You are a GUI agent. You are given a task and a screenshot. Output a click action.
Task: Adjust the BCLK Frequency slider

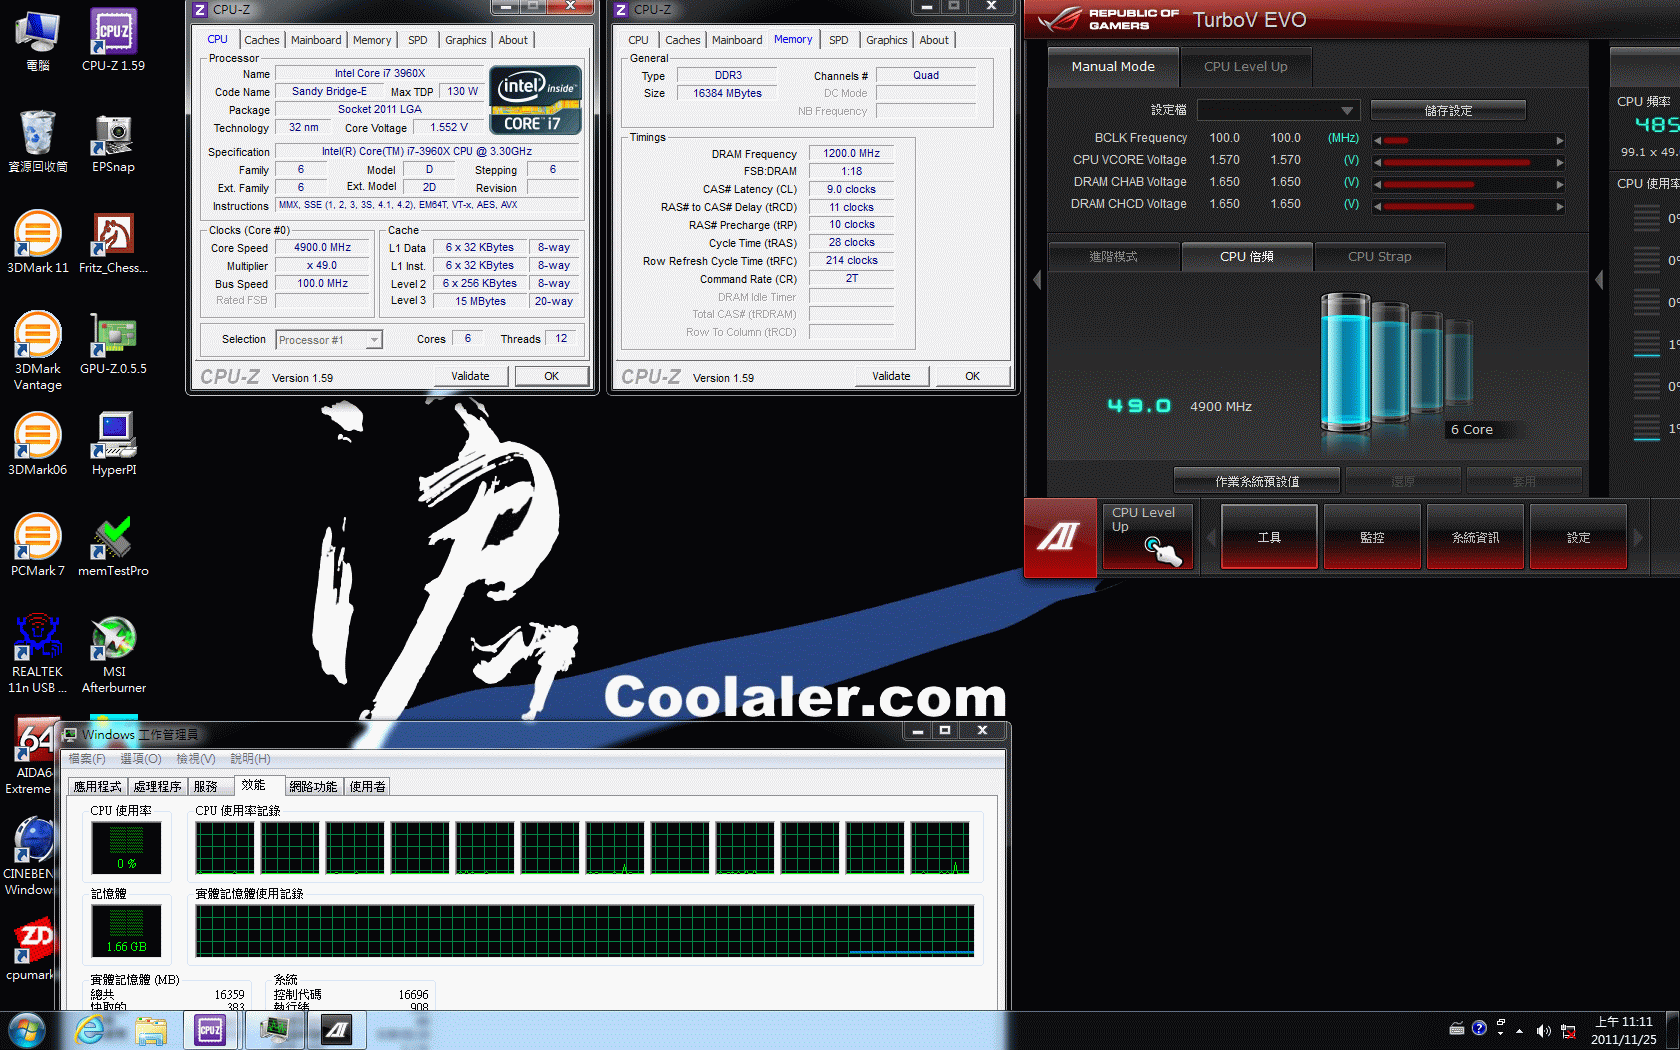(1467, 140)
